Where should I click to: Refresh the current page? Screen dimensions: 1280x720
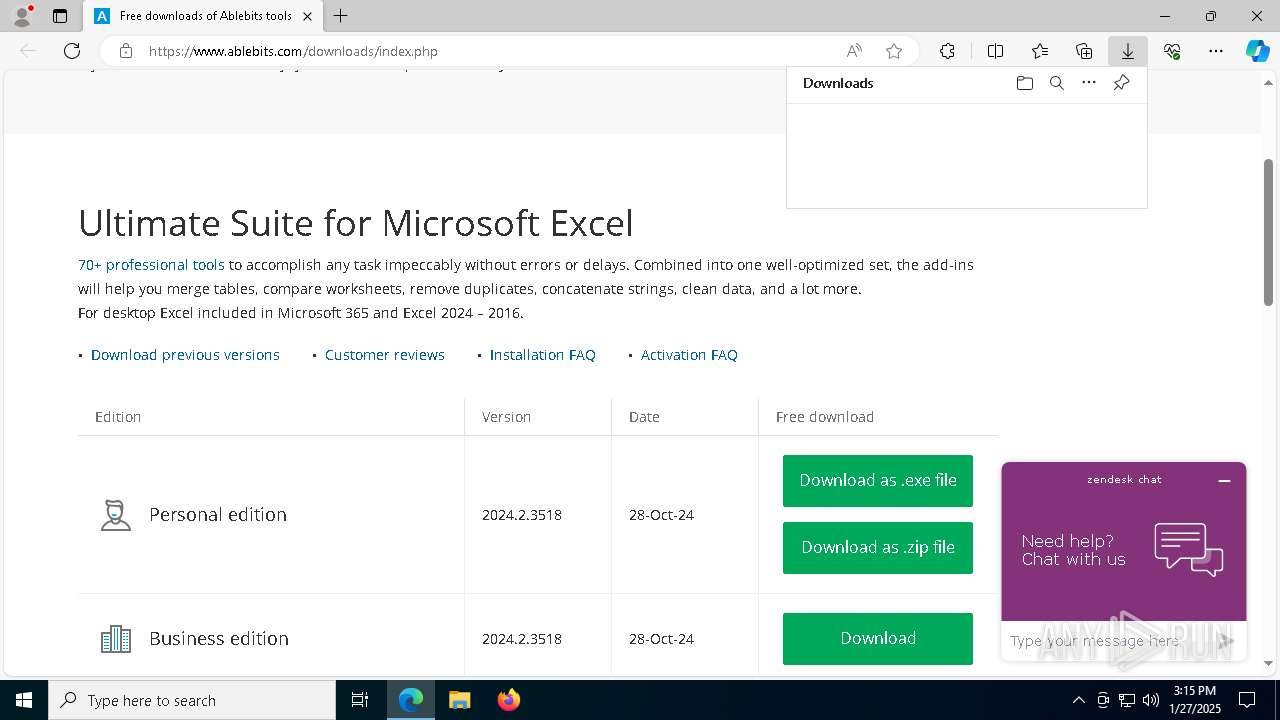72,51
